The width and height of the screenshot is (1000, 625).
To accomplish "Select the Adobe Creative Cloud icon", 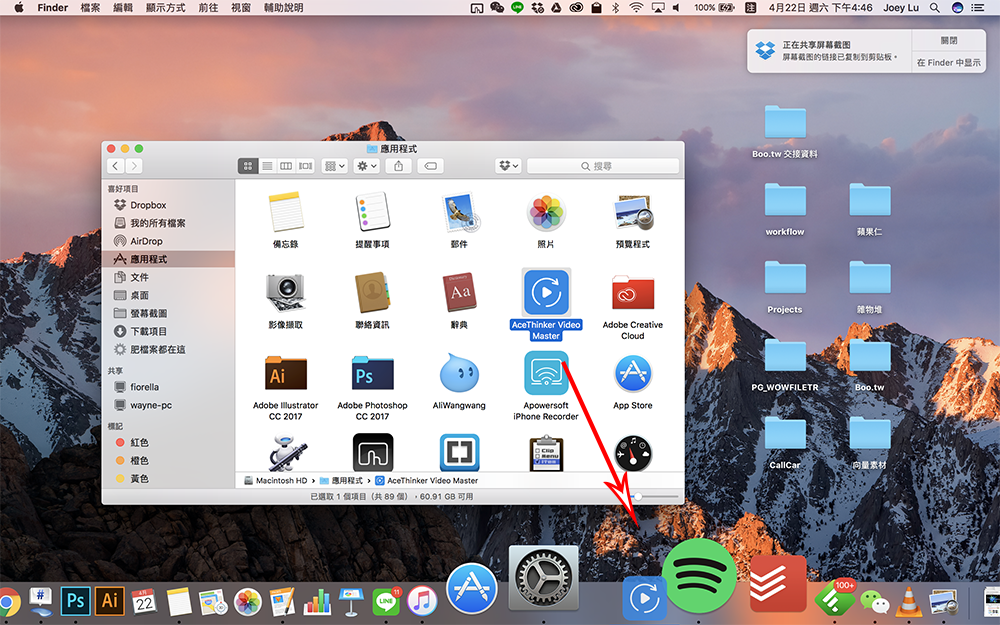I will pos(633,293).
